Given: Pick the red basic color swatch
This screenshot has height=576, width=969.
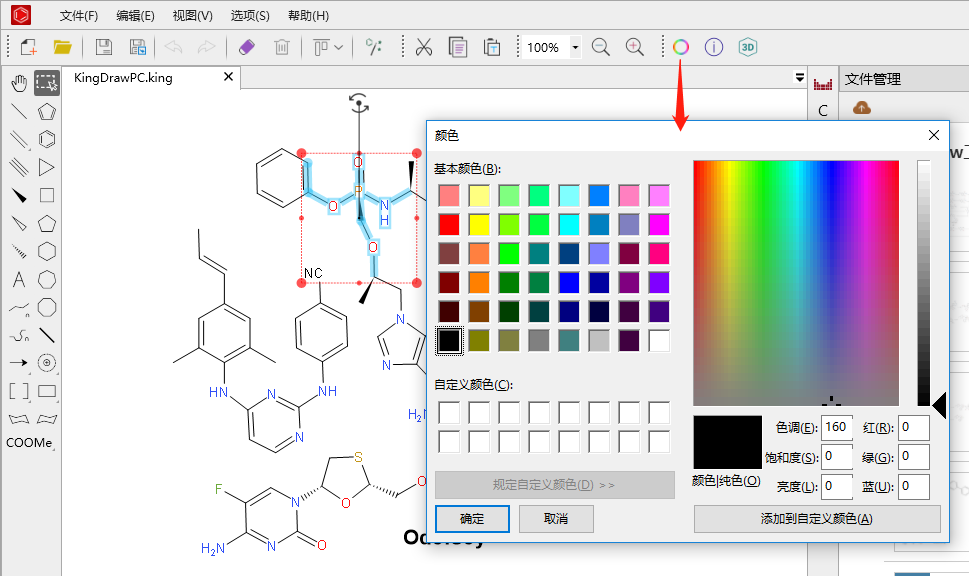Looking at the screenshot, I should [x=449, y=224].
